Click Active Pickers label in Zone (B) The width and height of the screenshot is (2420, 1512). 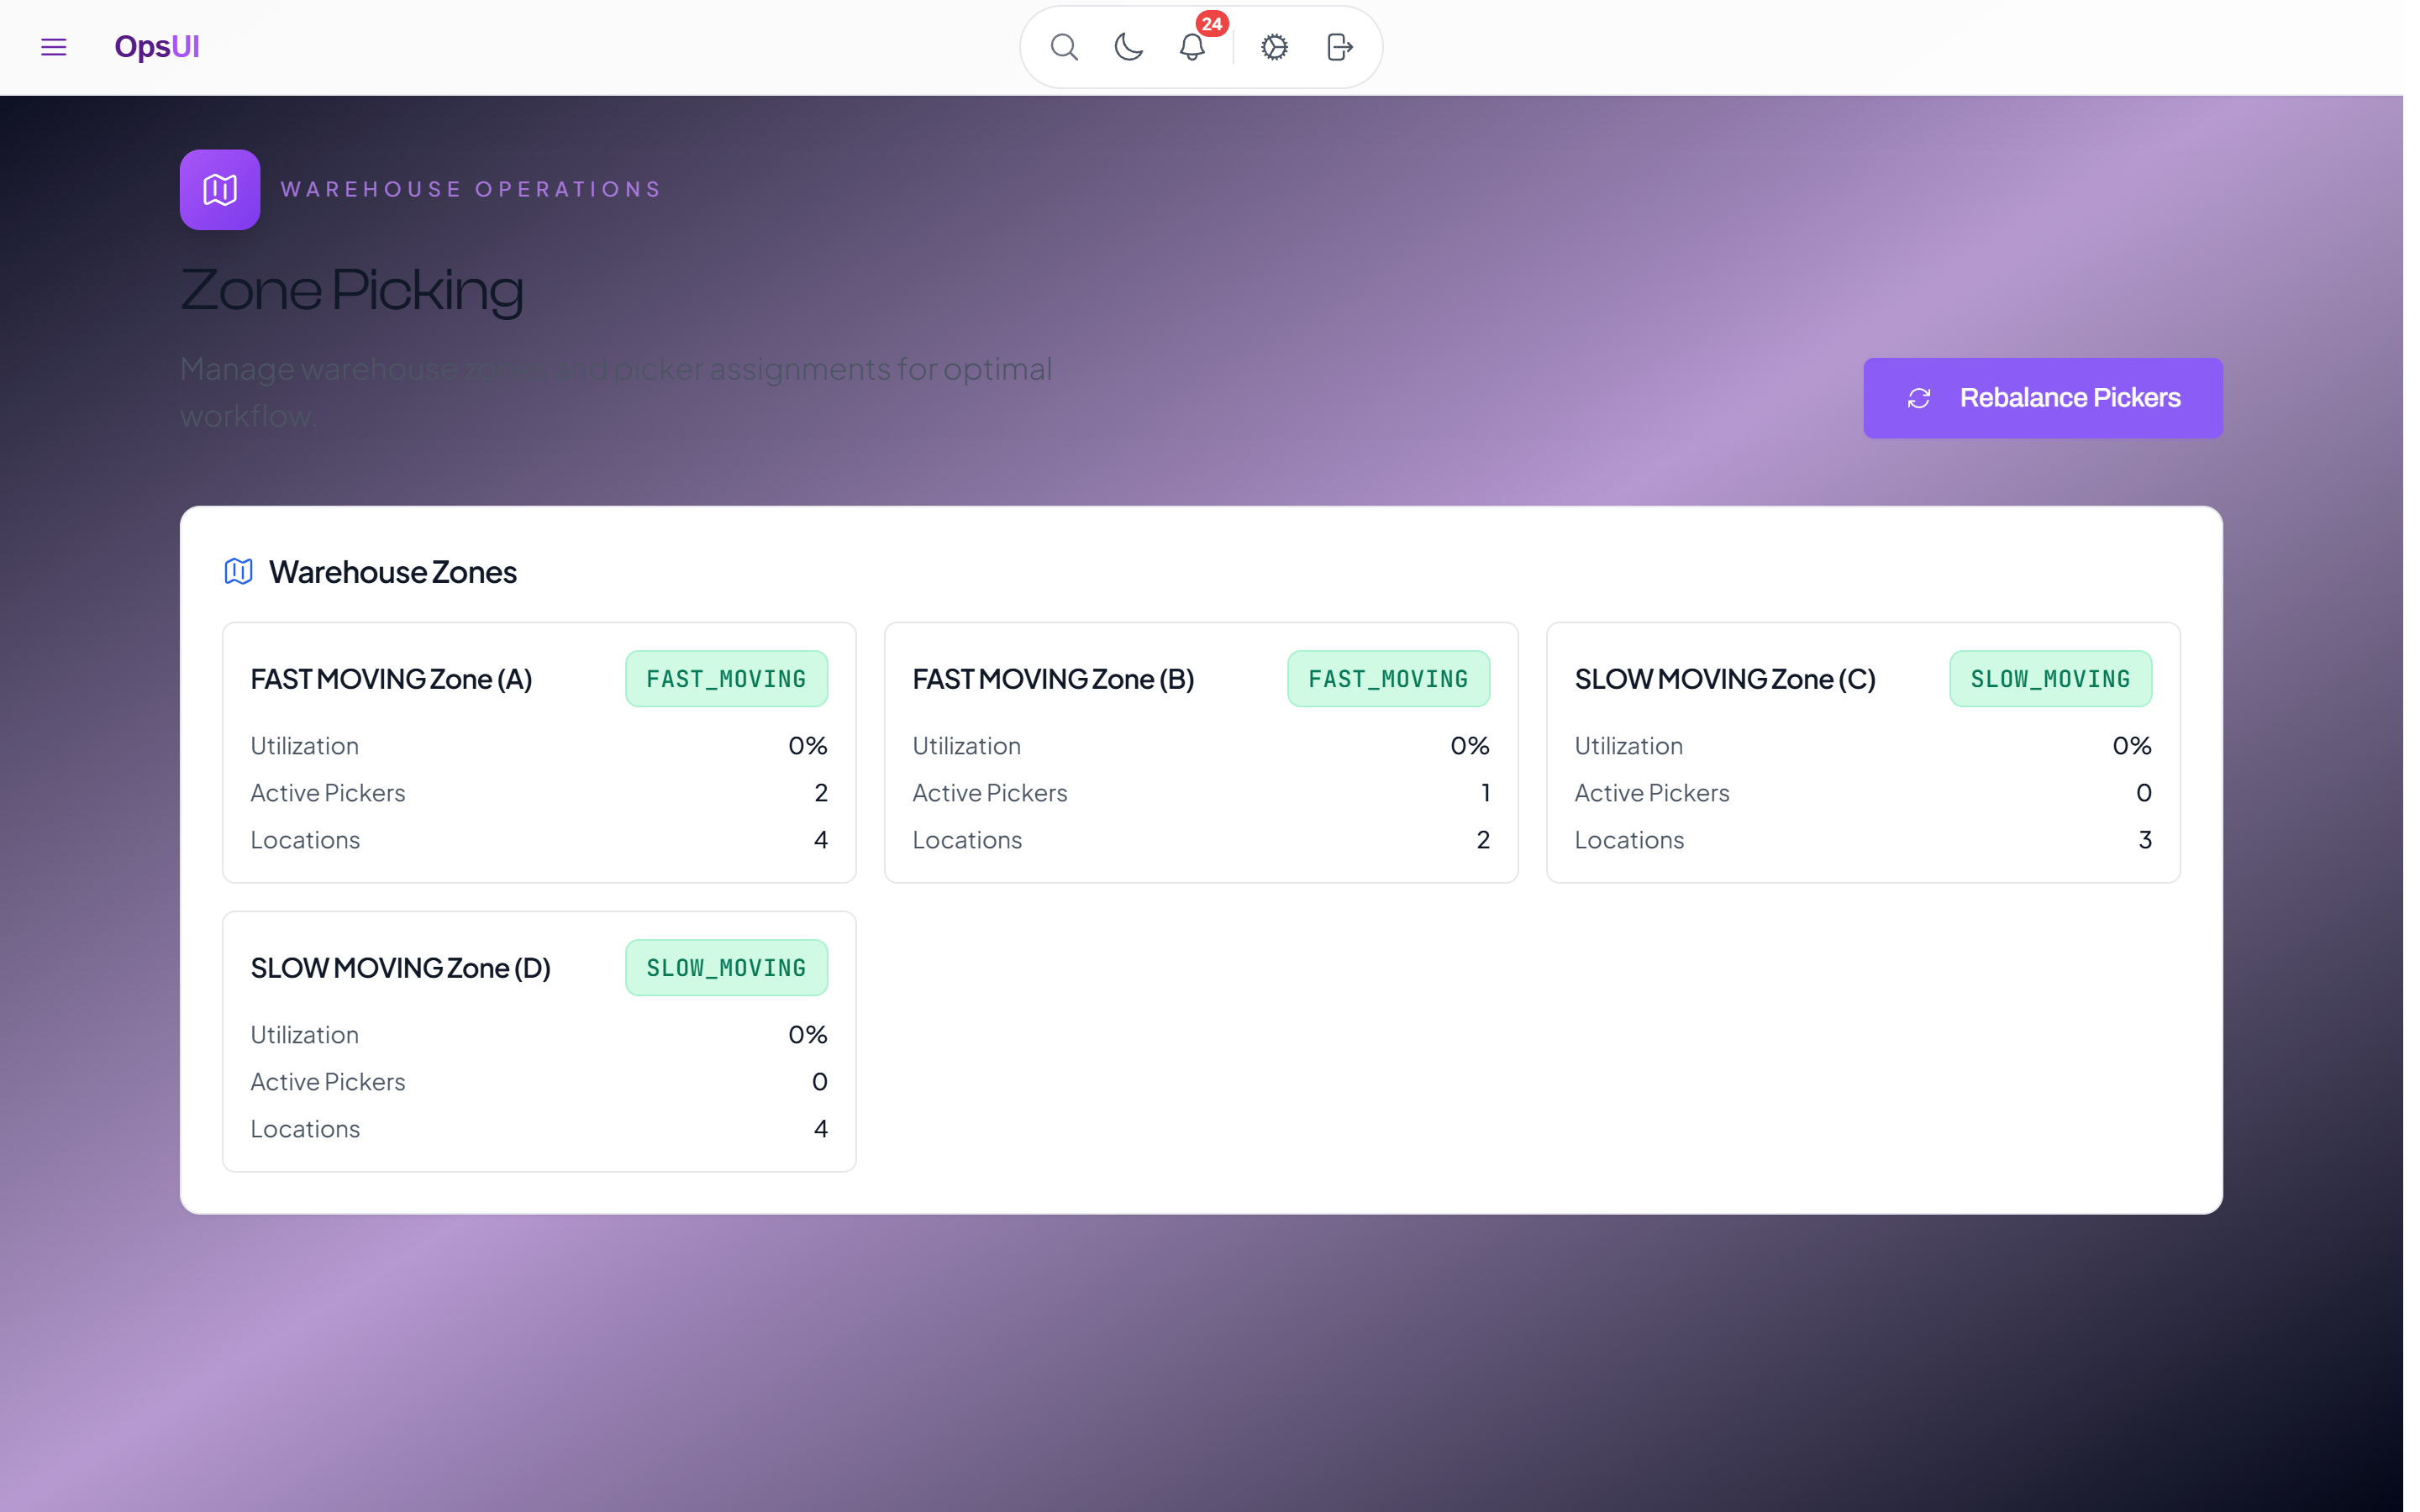click(x=989, y=793)
